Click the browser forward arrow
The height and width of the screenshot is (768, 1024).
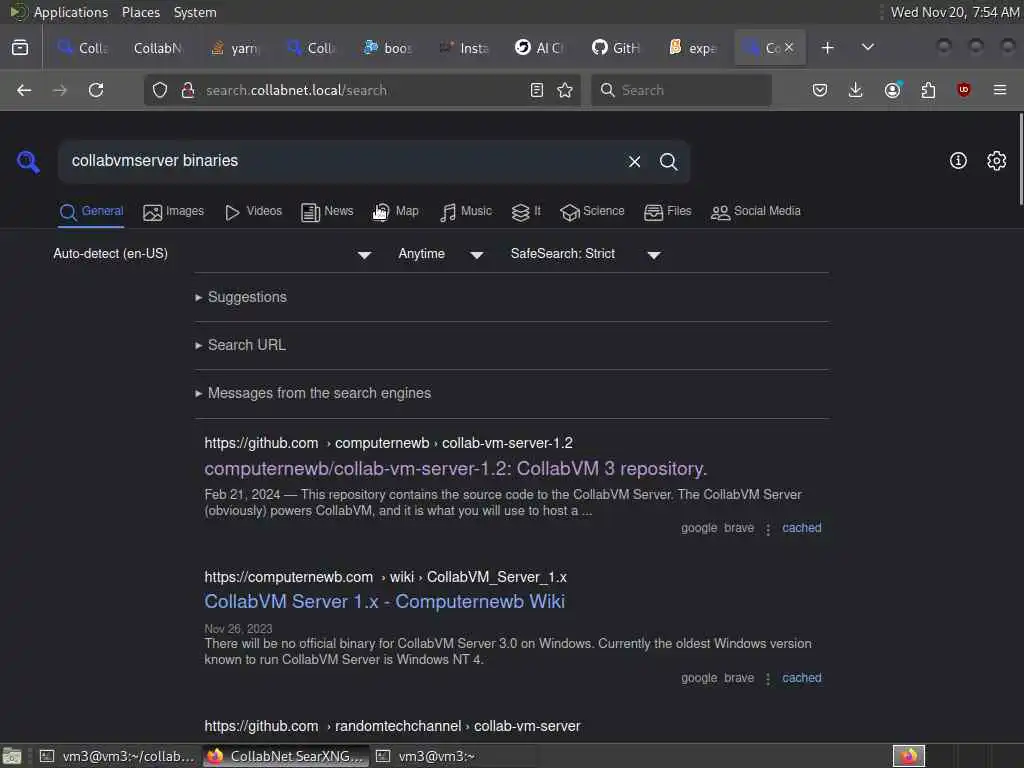[x=59, y=90]
